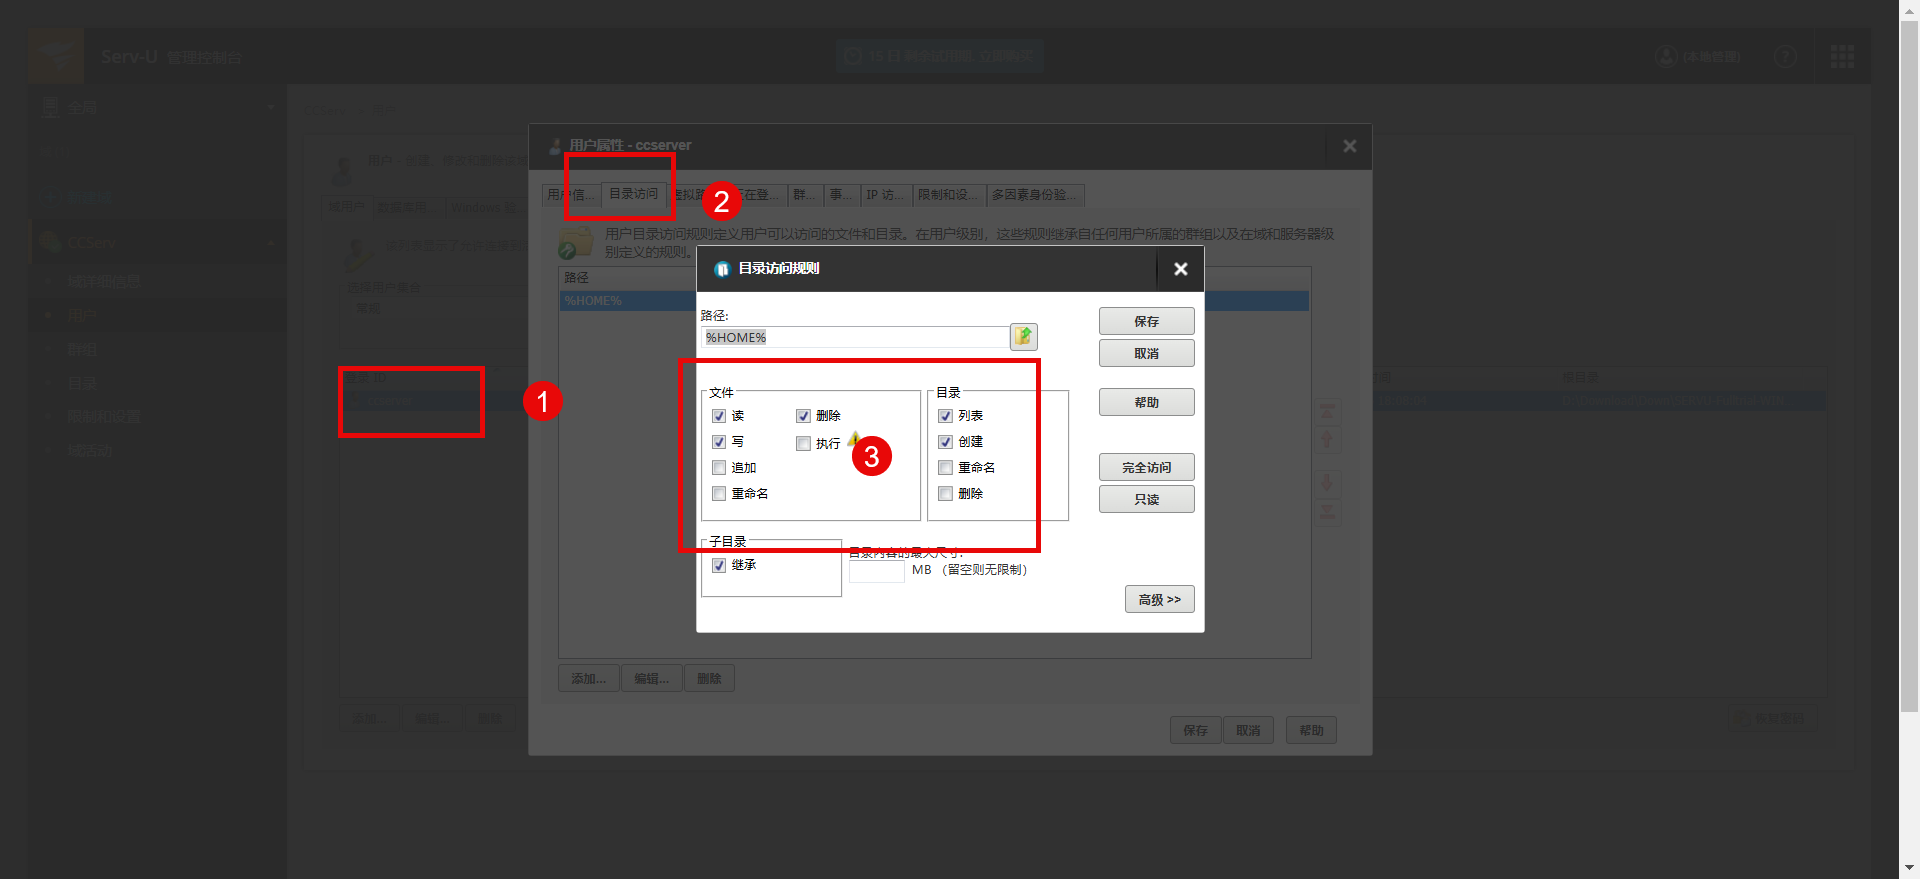This screenshot has height=879, width=1920.
Task: Enable the 文件 执行 checkbox
Action: pos(803,444)
